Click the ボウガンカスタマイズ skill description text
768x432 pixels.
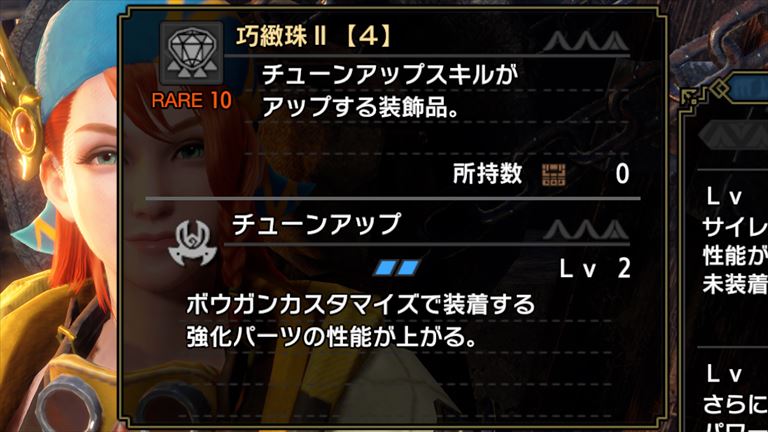tap(360, 304)
